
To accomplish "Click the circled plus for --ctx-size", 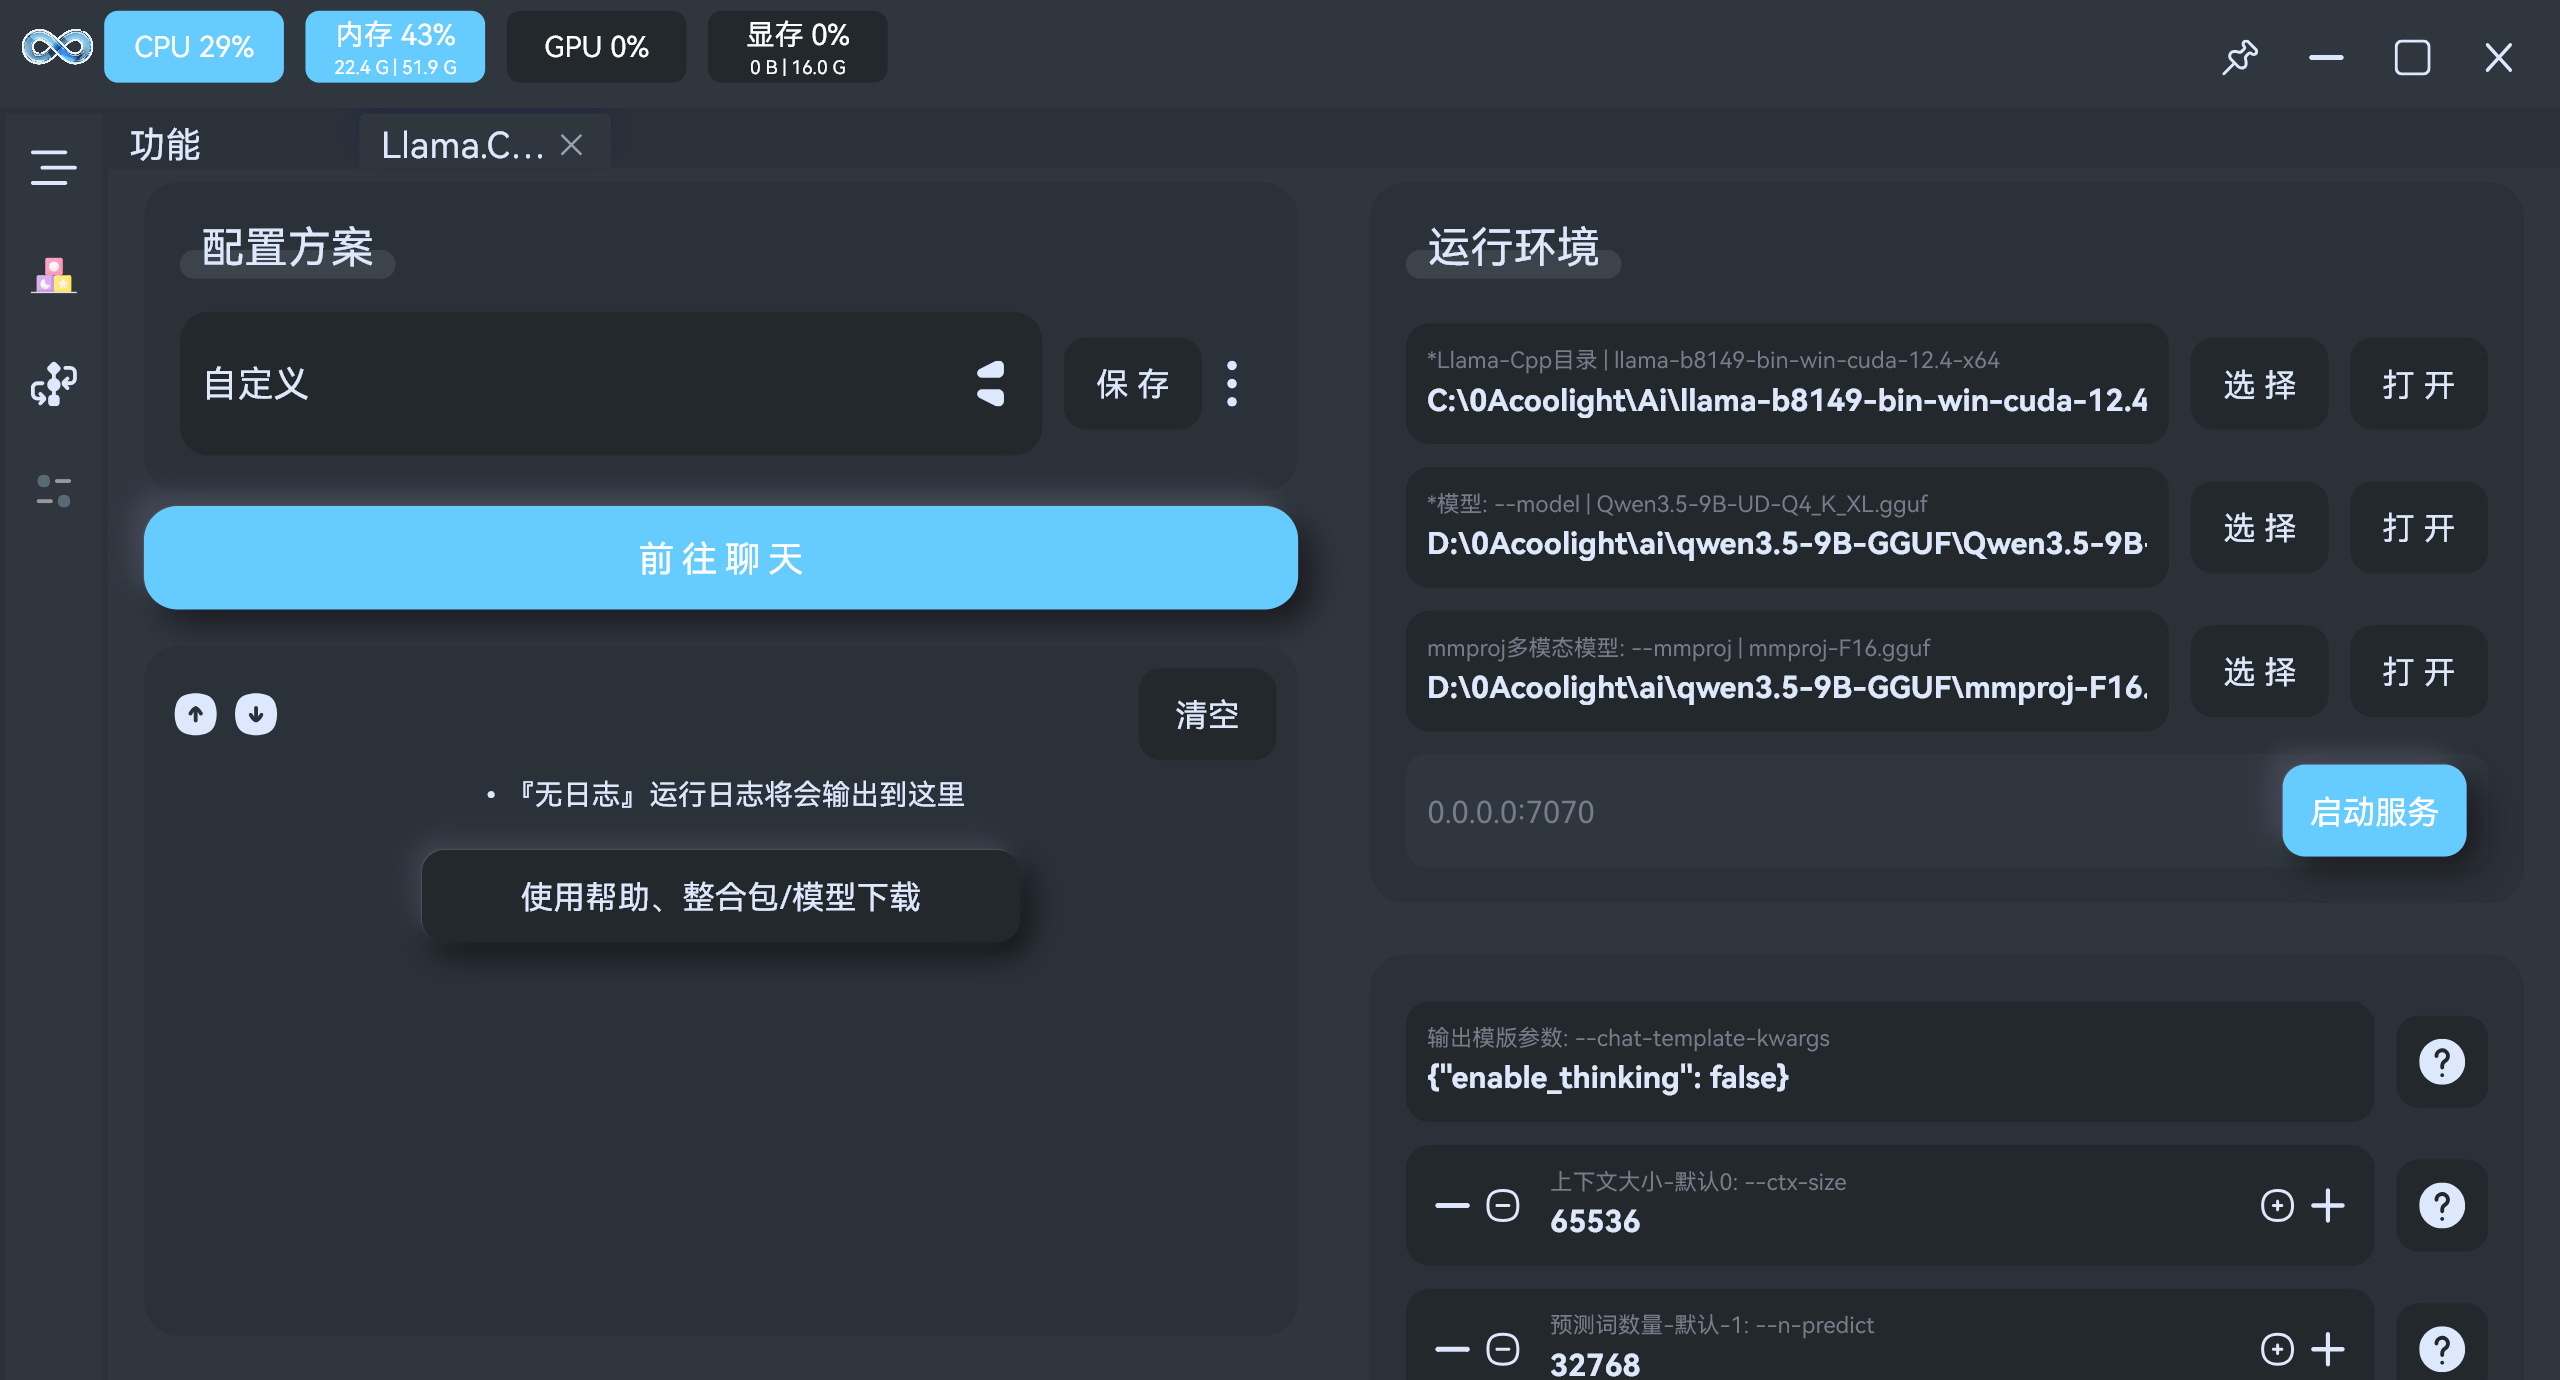I will (2277, 1206).
